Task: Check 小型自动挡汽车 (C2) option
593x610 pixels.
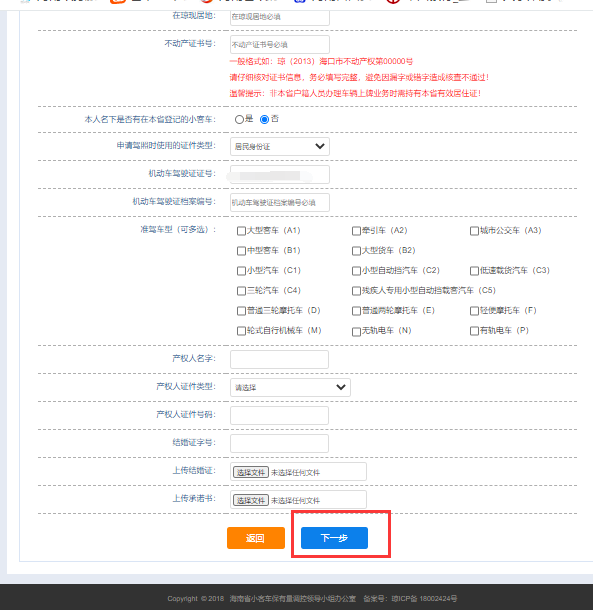Action: click(356, 271)
